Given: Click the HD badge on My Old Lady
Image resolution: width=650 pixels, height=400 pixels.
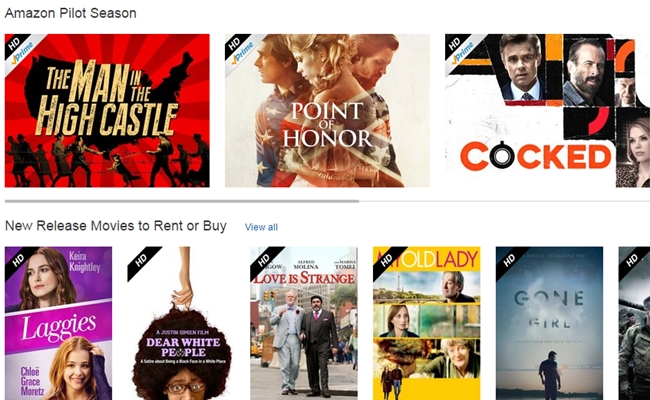Looking at the screenshot, I should (386, 260).
